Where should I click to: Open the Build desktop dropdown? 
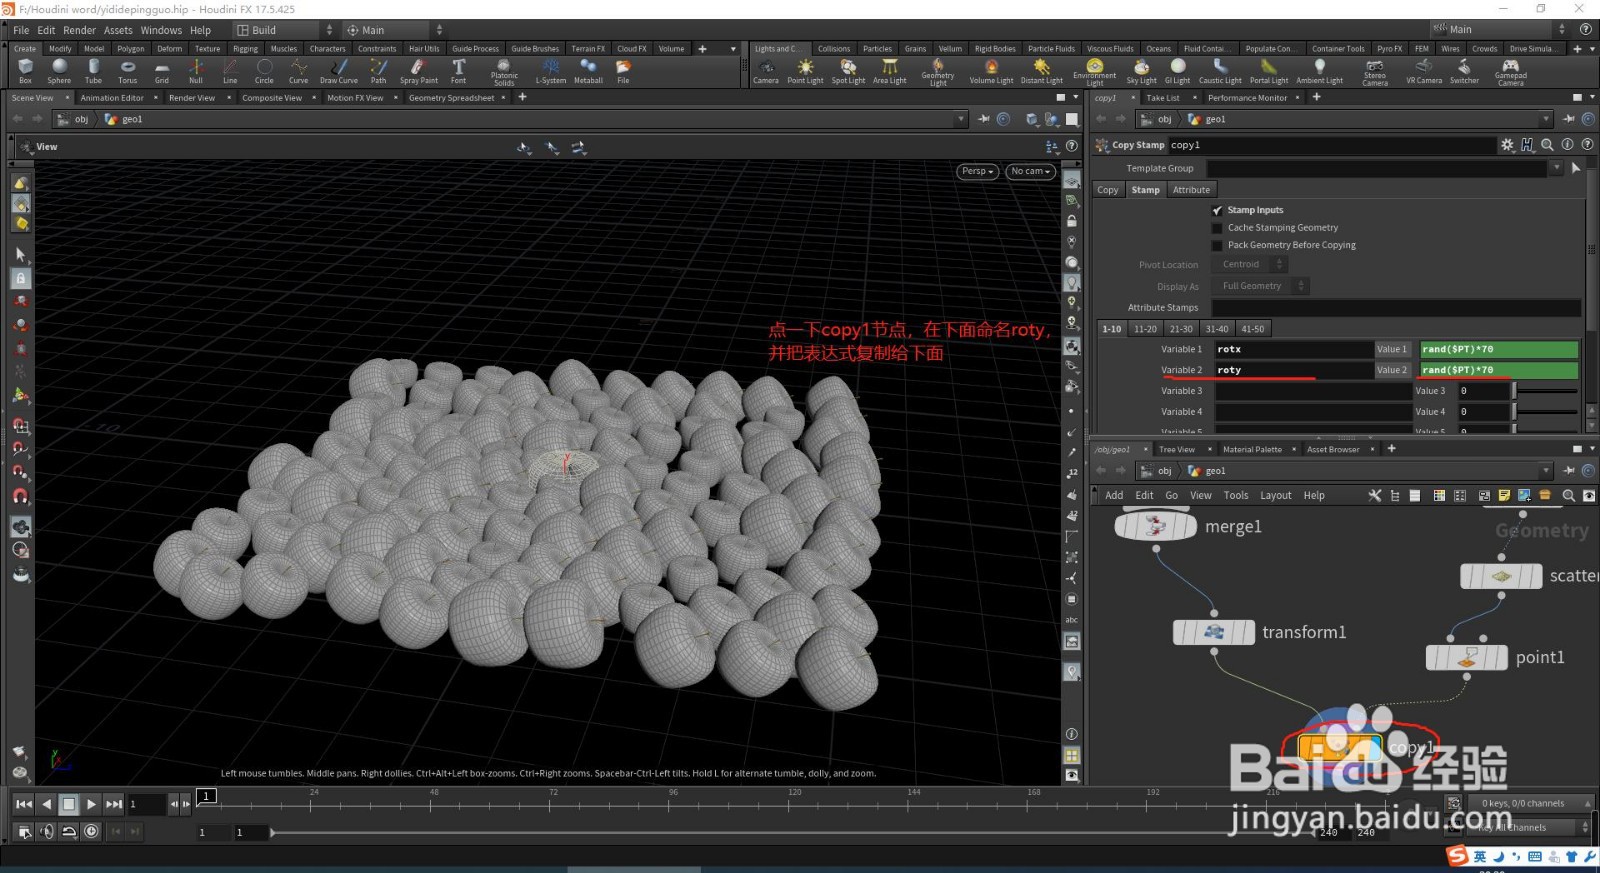point(284,30)
